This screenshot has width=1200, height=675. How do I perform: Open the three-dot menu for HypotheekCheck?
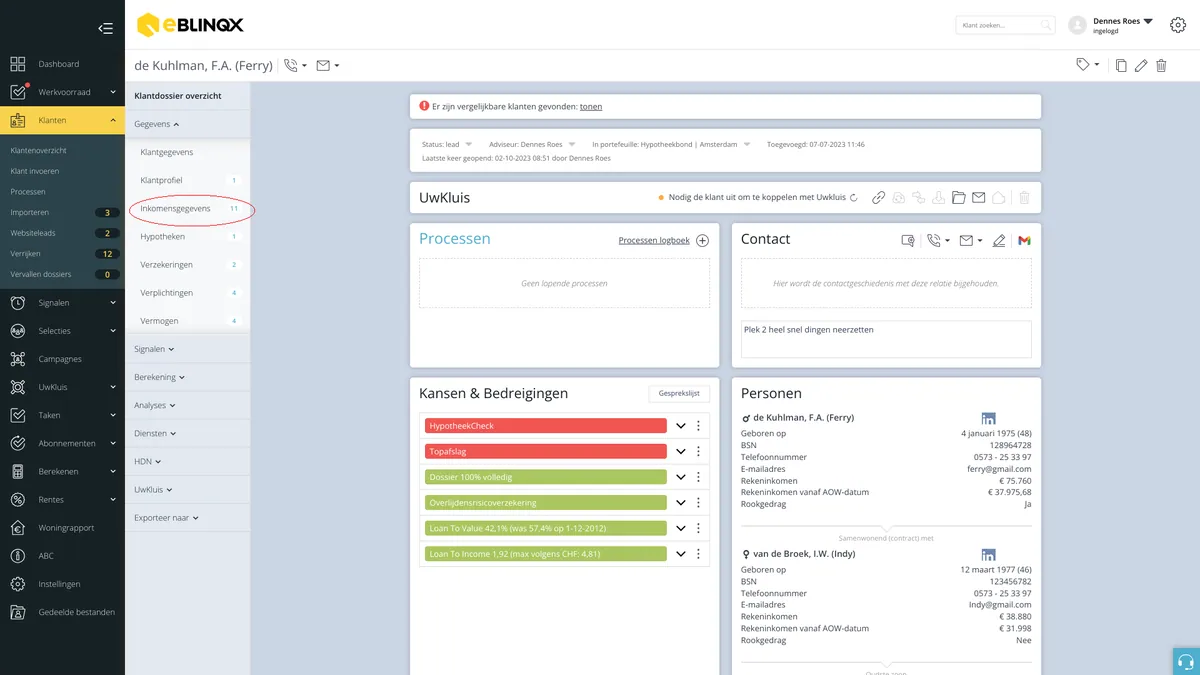[698, 426]
